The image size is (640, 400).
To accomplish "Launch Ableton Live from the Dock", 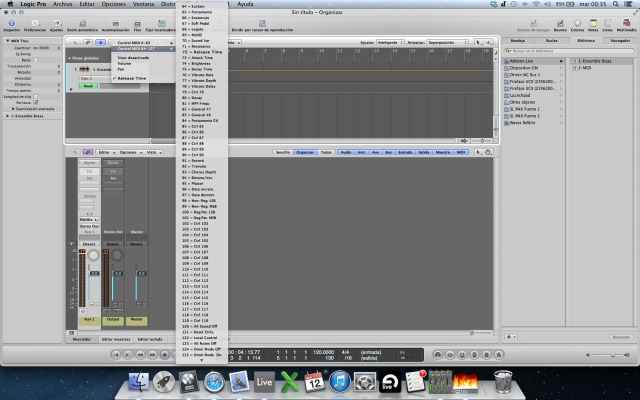I will coord(265,381).
